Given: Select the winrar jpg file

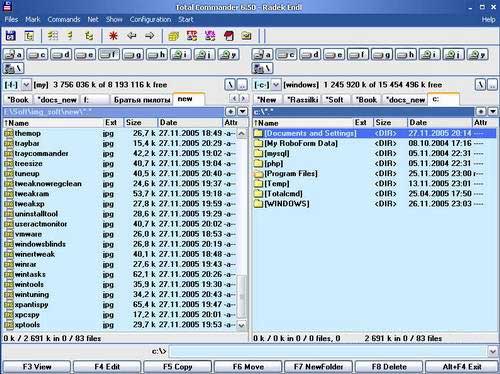Looking at the screenshot, I should pos(120,264).
